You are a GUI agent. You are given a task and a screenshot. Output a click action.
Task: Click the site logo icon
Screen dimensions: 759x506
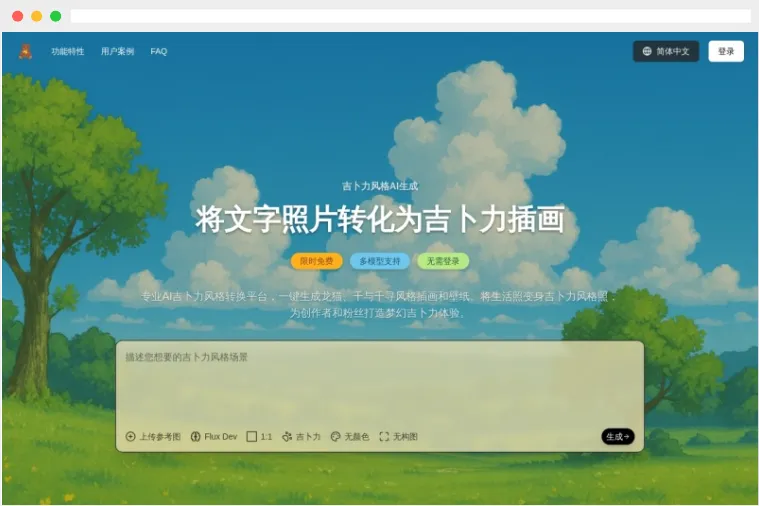25,51
